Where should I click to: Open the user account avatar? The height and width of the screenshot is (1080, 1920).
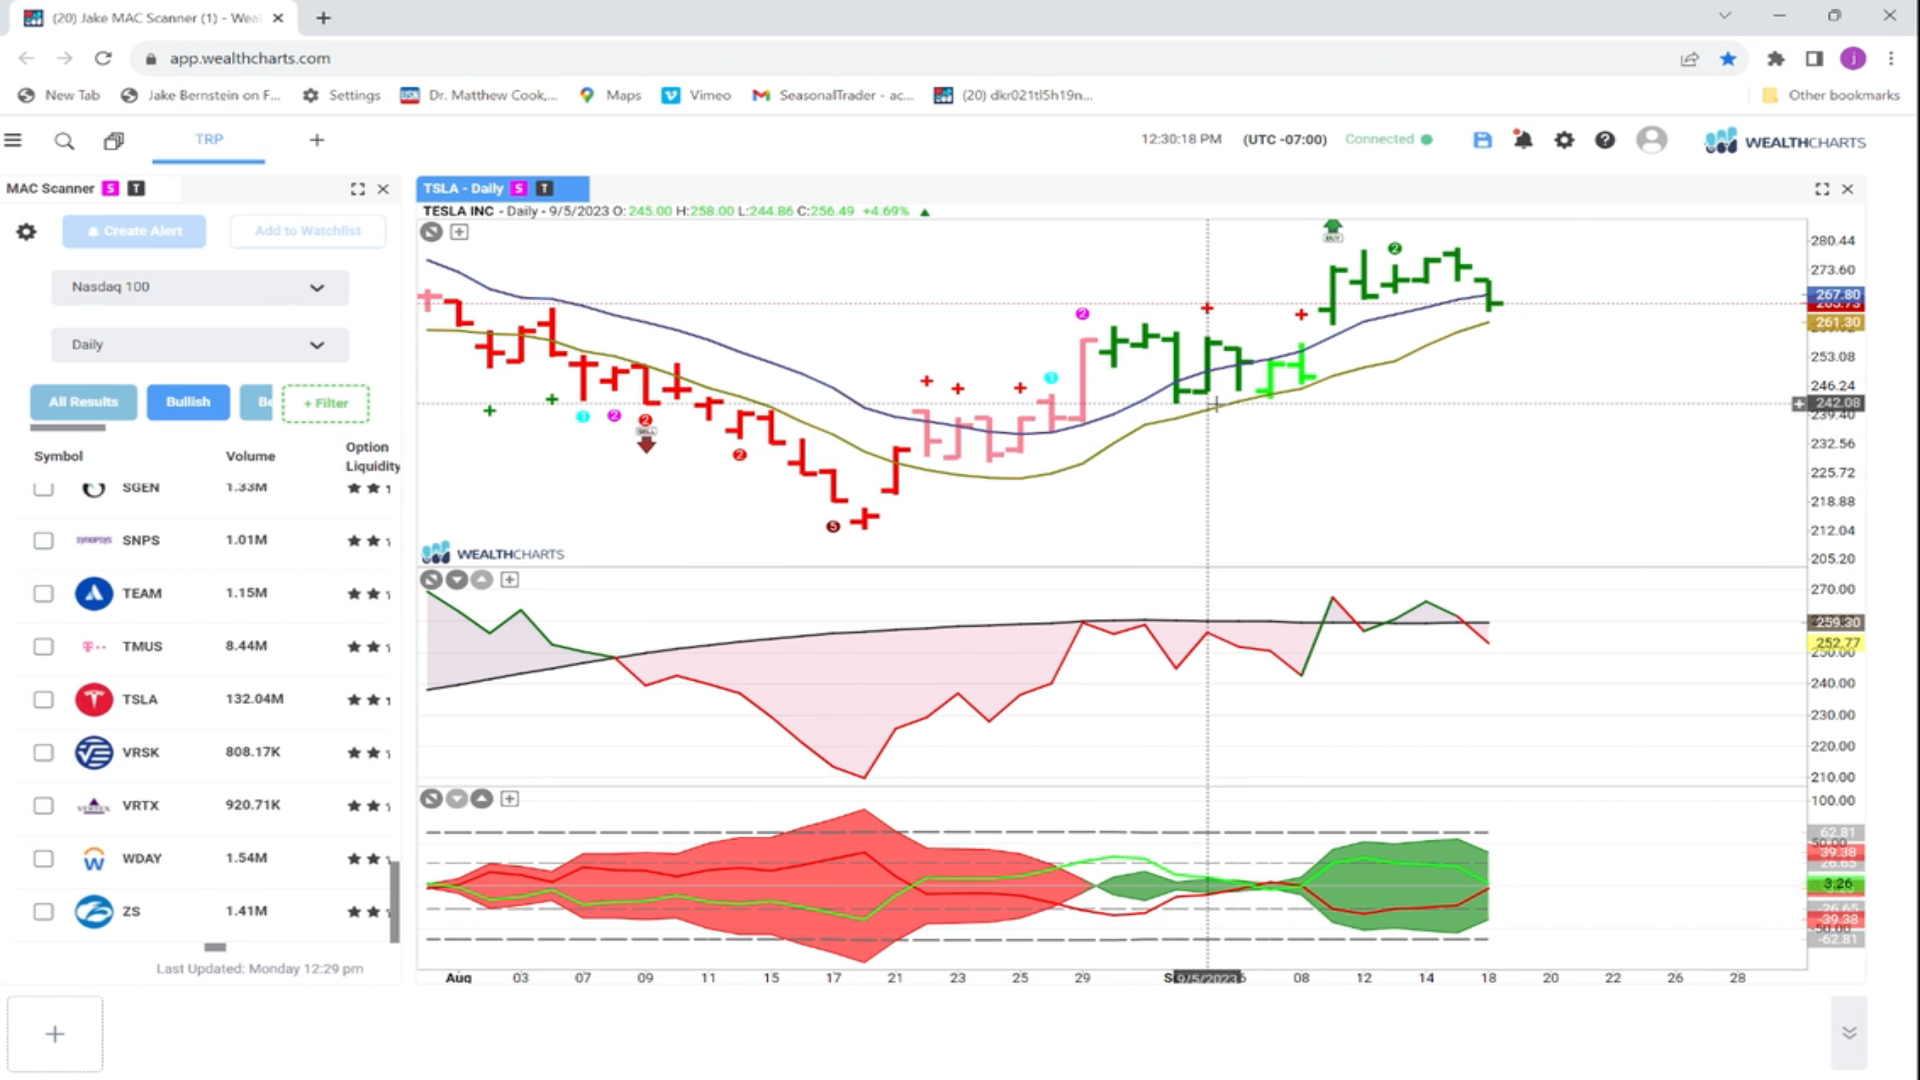tap(1651, 140)
